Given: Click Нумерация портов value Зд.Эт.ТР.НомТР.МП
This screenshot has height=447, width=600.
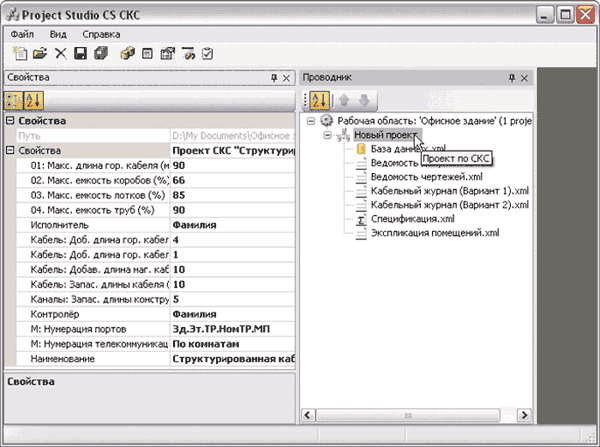Looking at the screenshot, I should click(x=233, y=329).
